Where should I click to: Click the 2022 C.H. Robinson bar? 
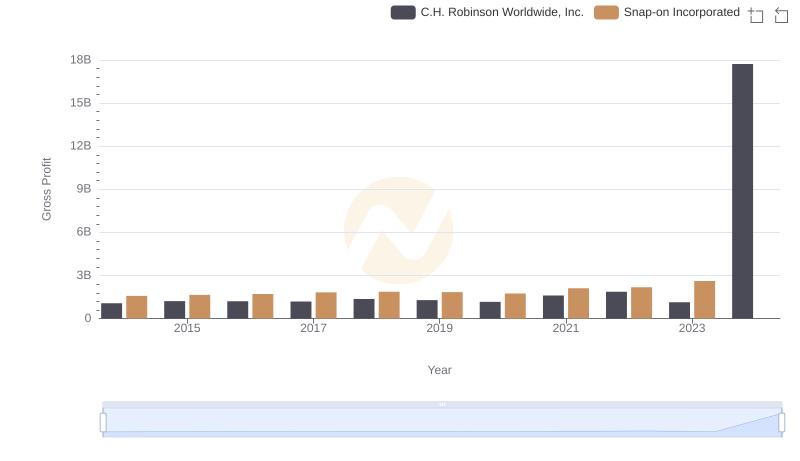pos(616,305)
